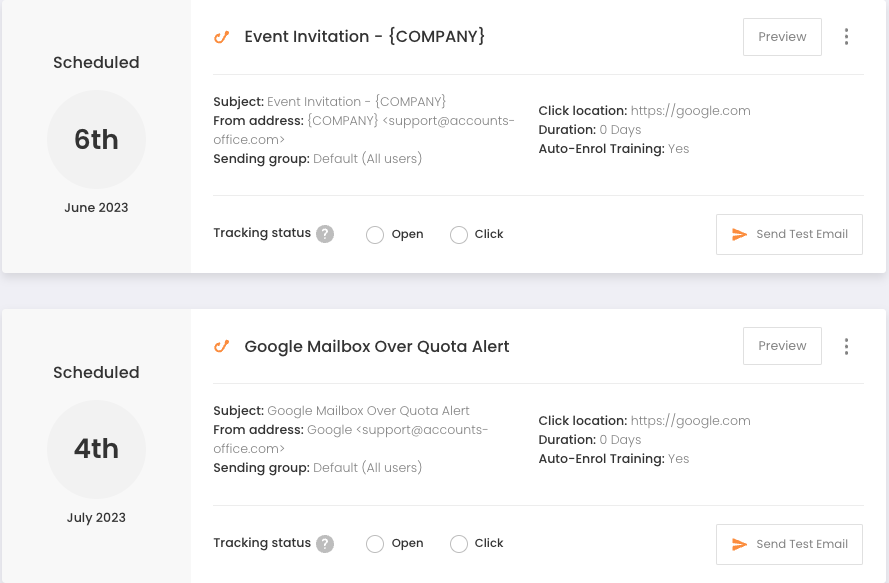Click the phishing hook icon beside Event Invitation
This screenshot has height=583, width=889.
221,37
